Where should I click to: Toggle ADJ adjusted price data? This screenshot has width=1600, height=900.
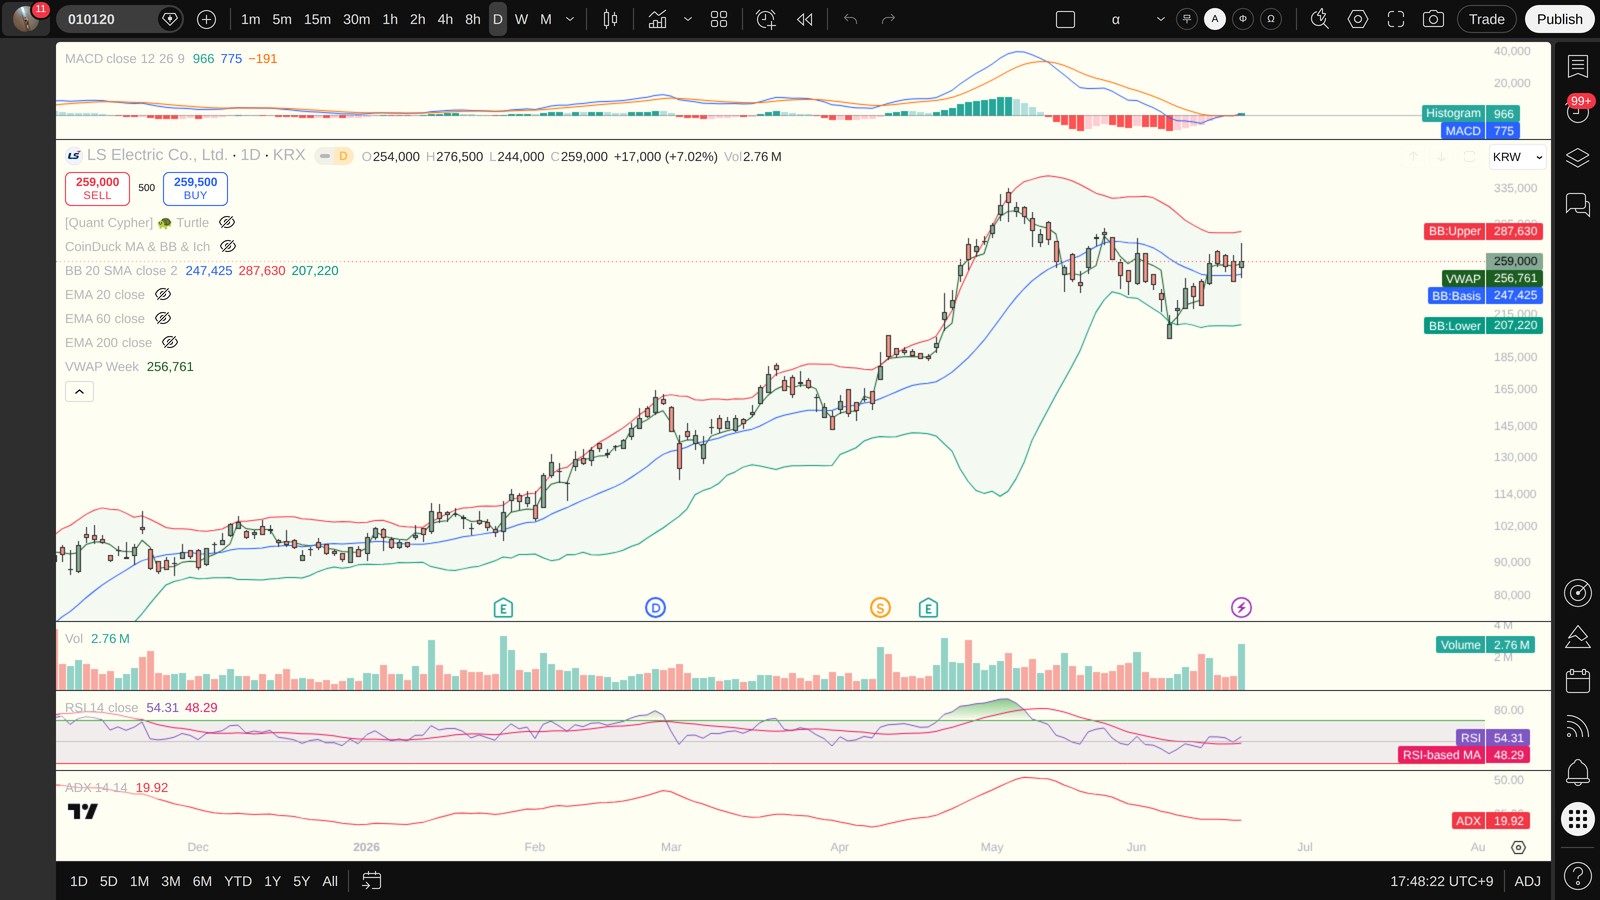(1527, 881)
